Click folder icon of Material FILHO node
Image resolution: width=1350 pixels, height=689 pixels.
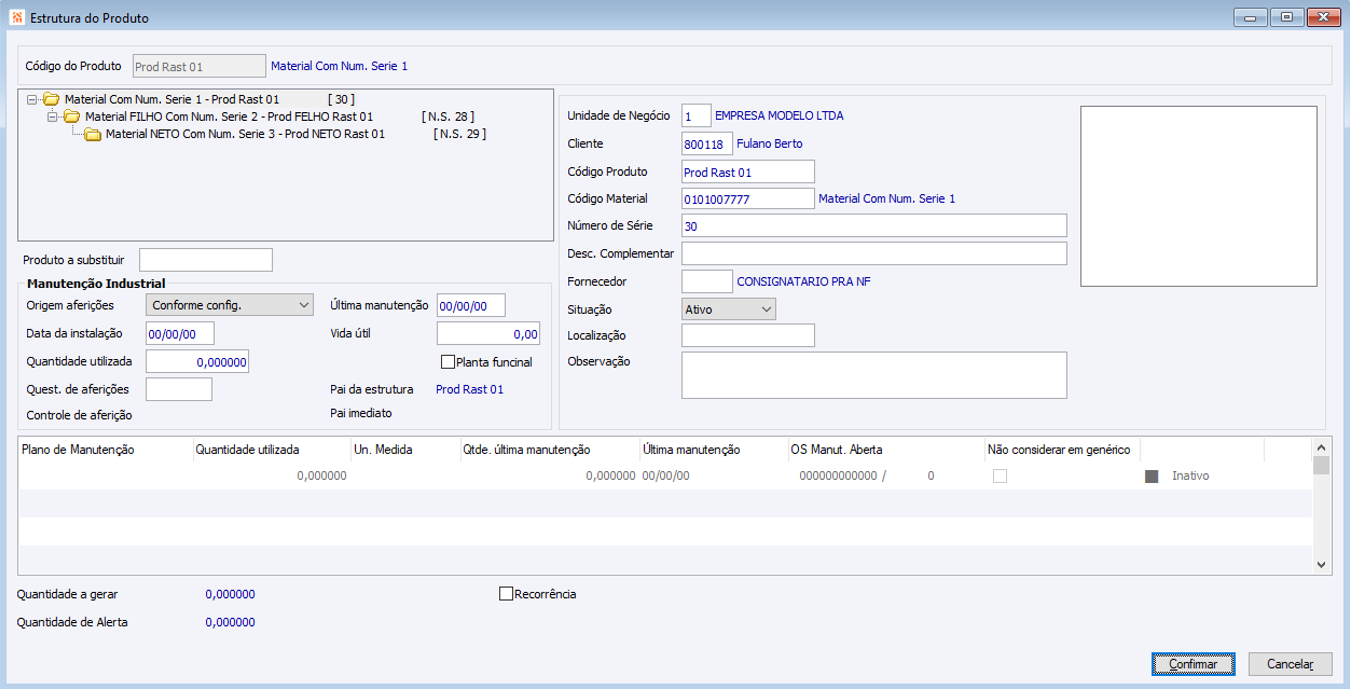71,116
